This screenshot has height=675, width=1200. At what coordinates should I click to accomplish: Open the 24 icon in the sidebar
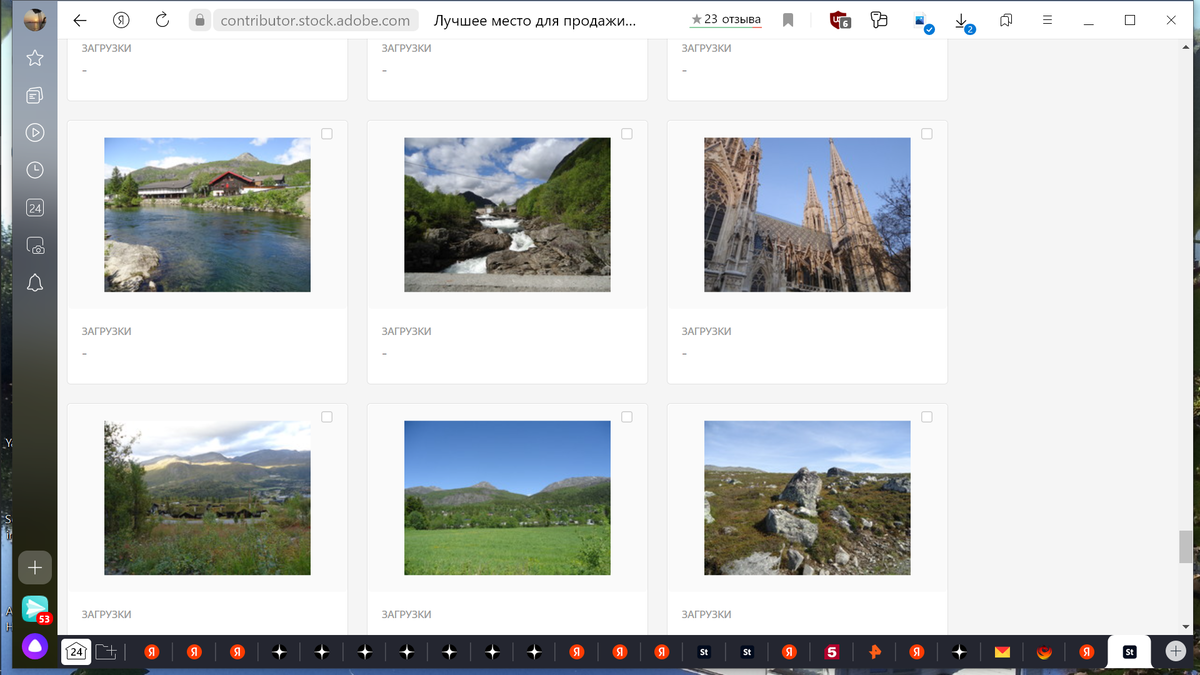(x=35, y=208)
